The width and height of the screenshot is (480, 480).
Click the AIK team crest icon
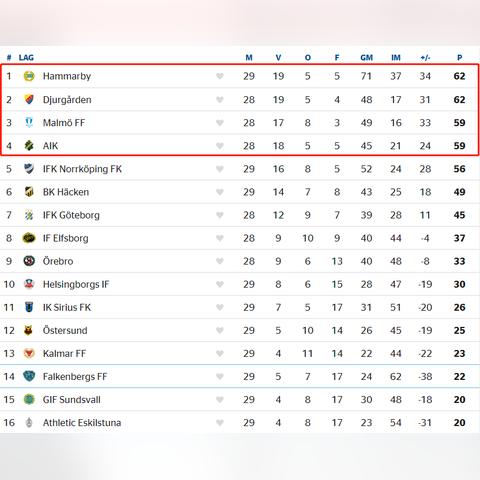click(29, 146)
